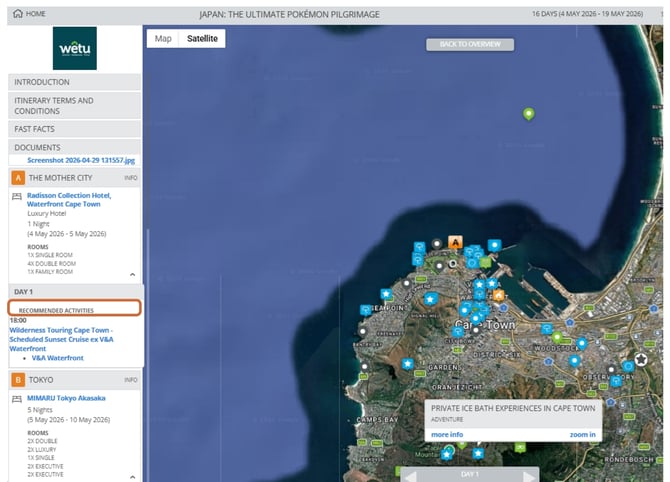
Task: Open Itinerary Terms and Conditions
Action: click(74, 106)
